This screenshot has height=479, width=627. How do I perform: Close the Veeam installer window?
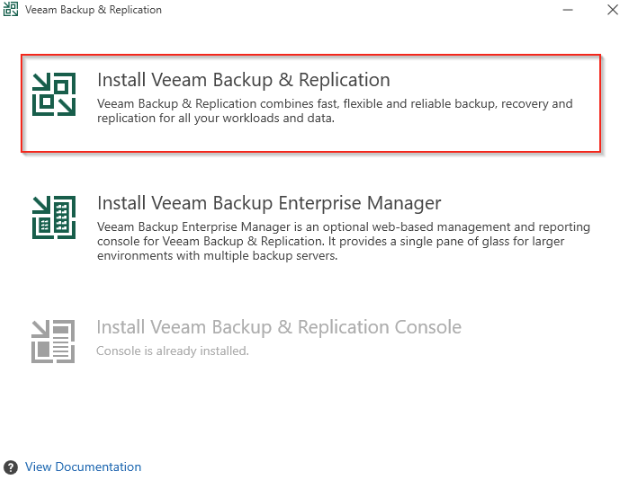pyautogui.click(x=612, y=10)
